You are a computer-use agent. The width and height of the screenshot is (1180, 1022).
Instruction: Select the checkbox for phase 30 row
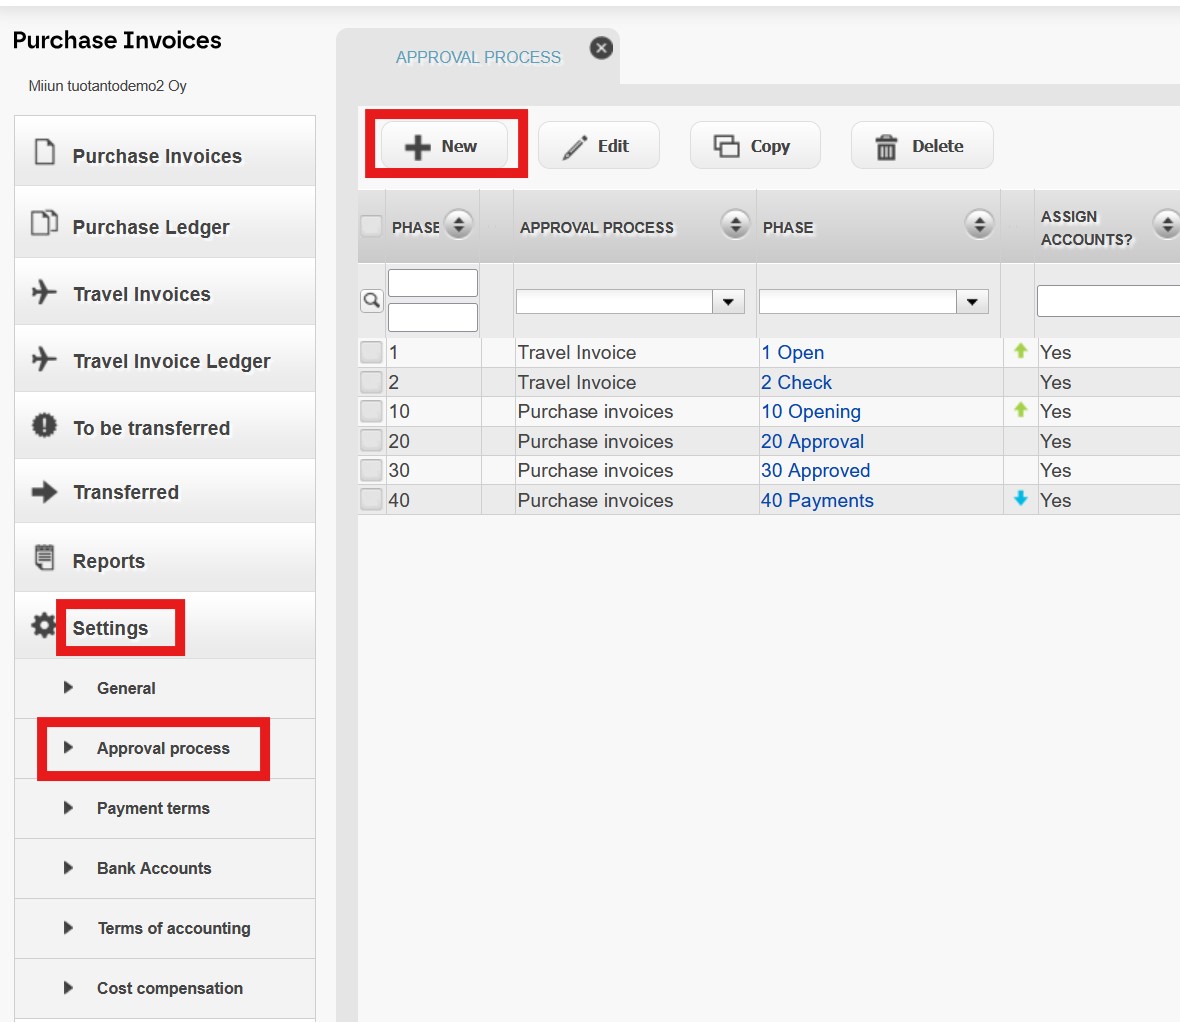372,470
